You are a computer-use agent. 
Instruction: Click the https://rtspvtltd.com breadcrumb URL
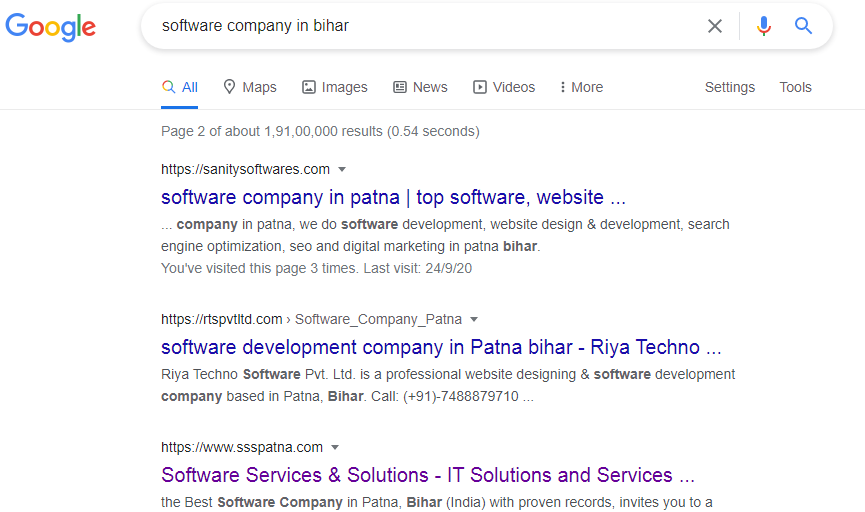[x=311, y=319]
